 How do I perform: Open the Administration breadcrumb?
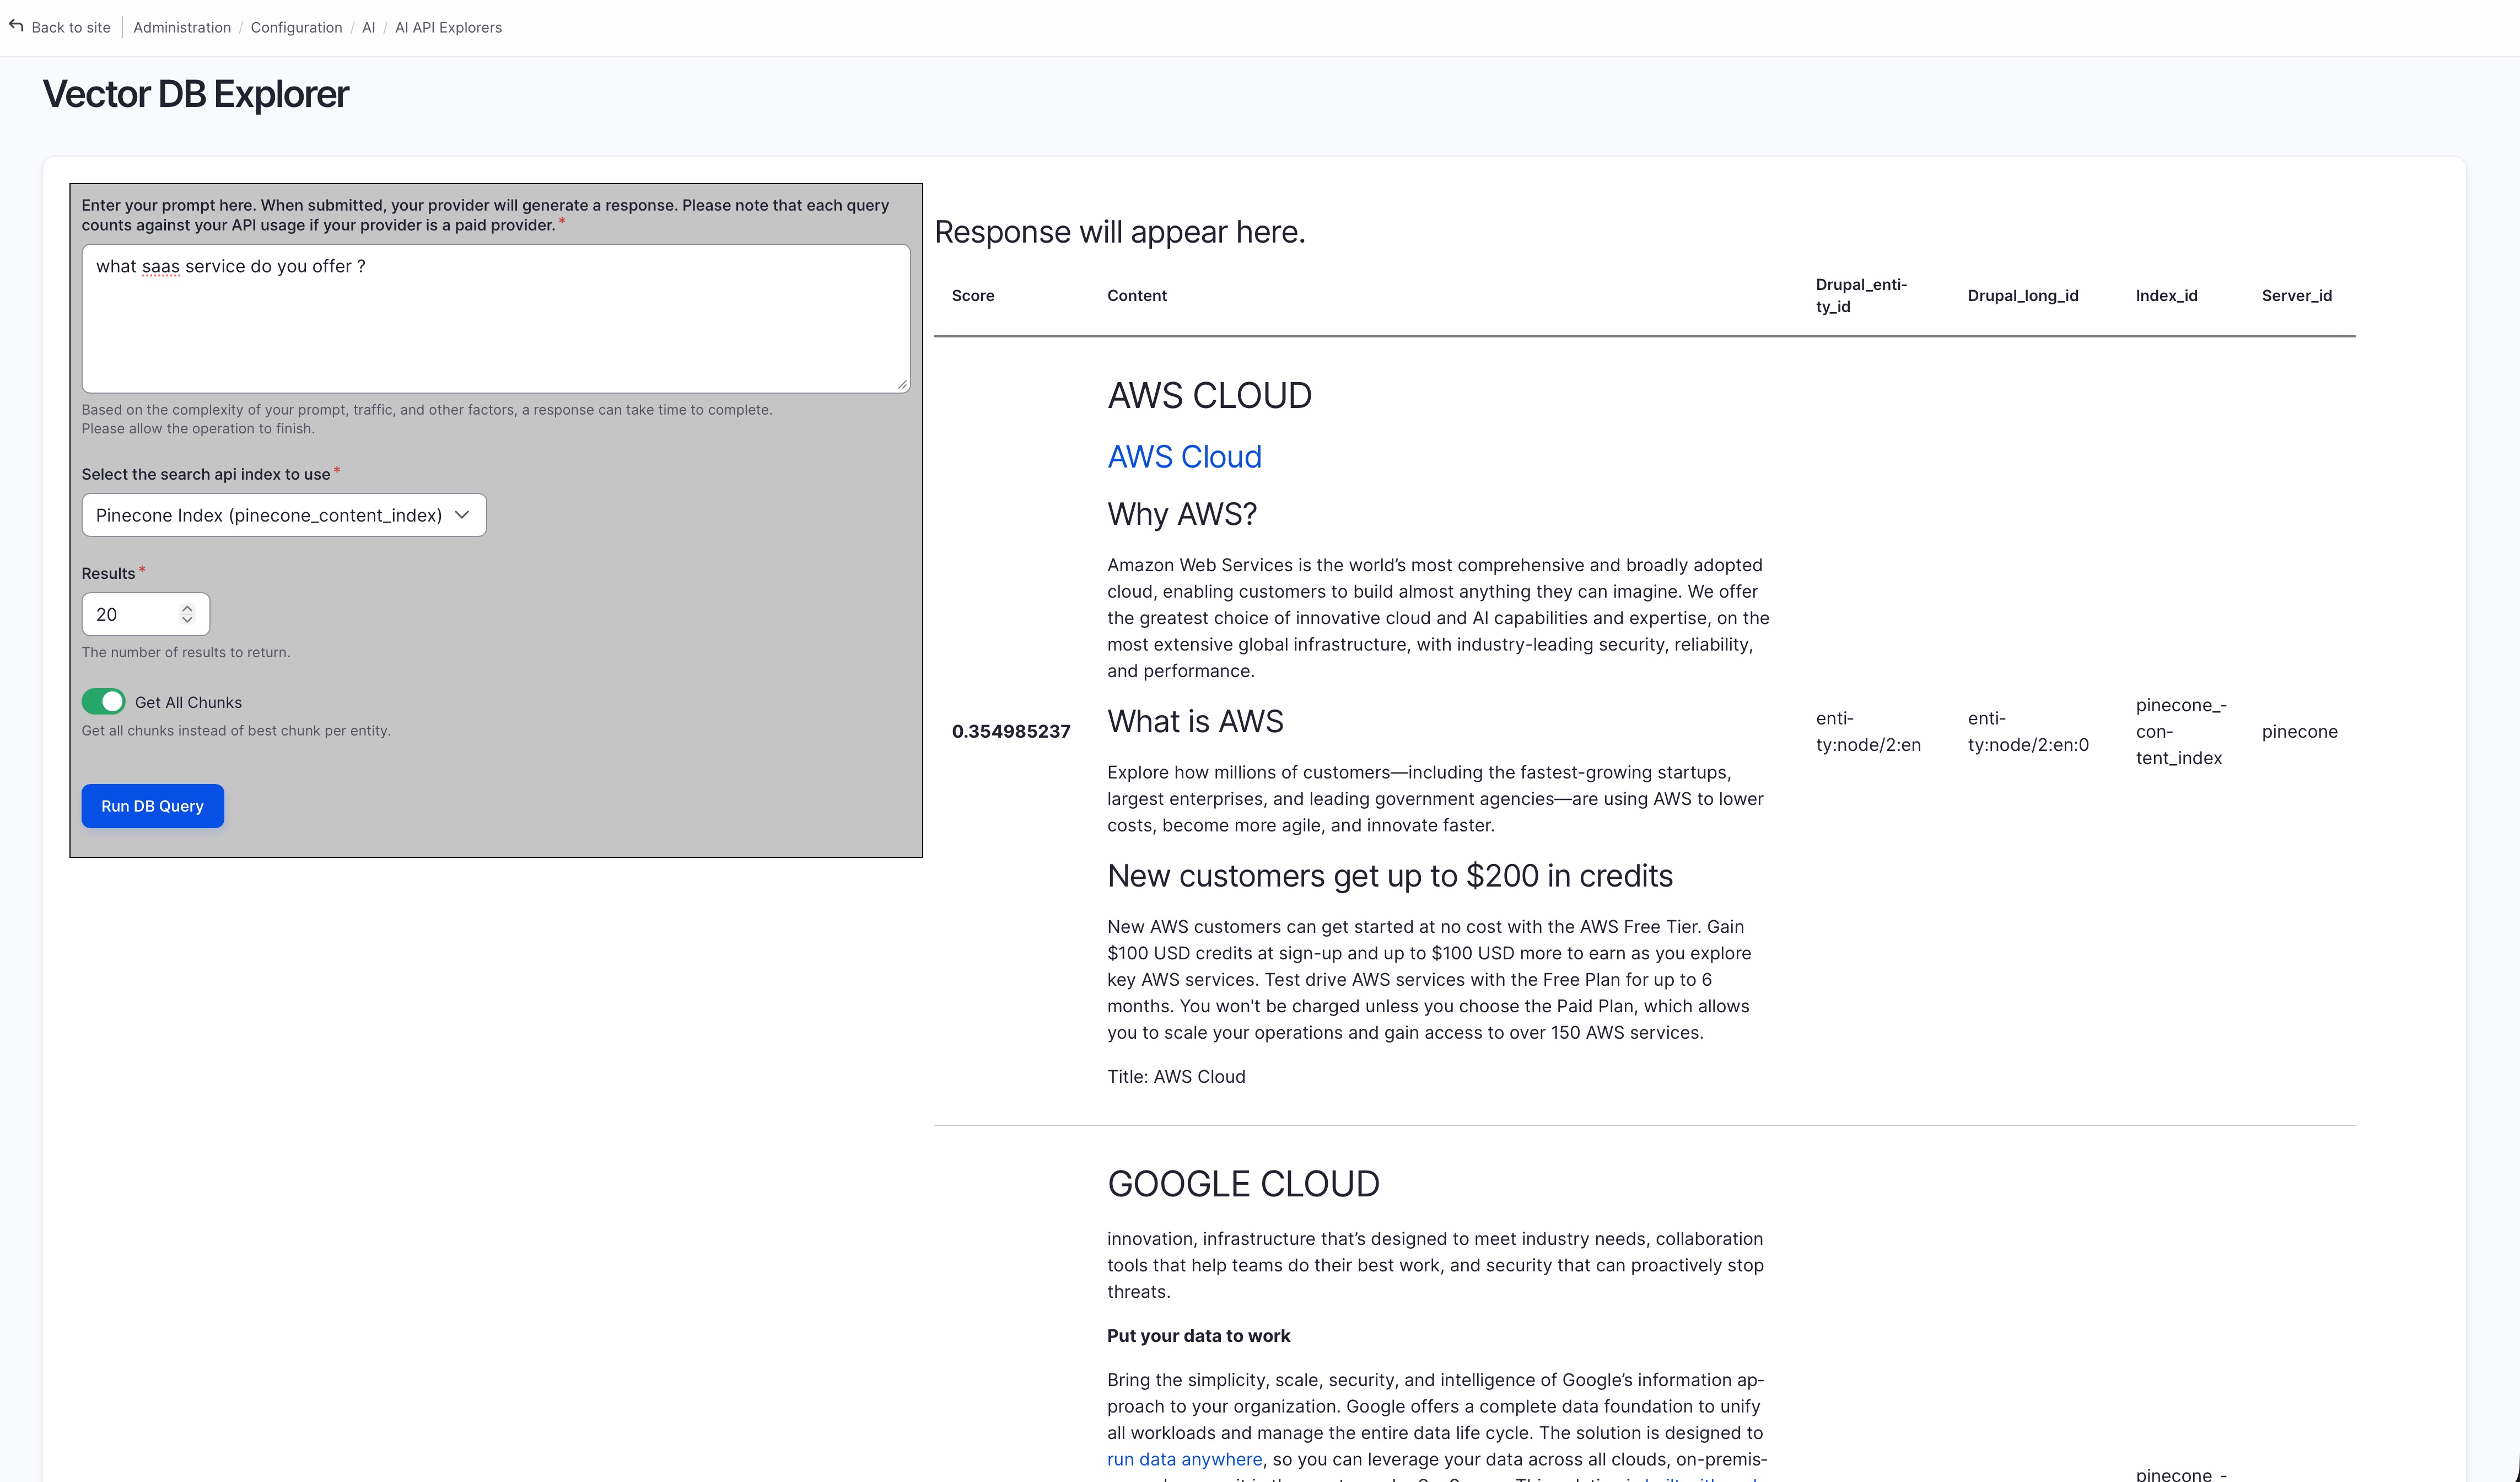coord(181,27)
